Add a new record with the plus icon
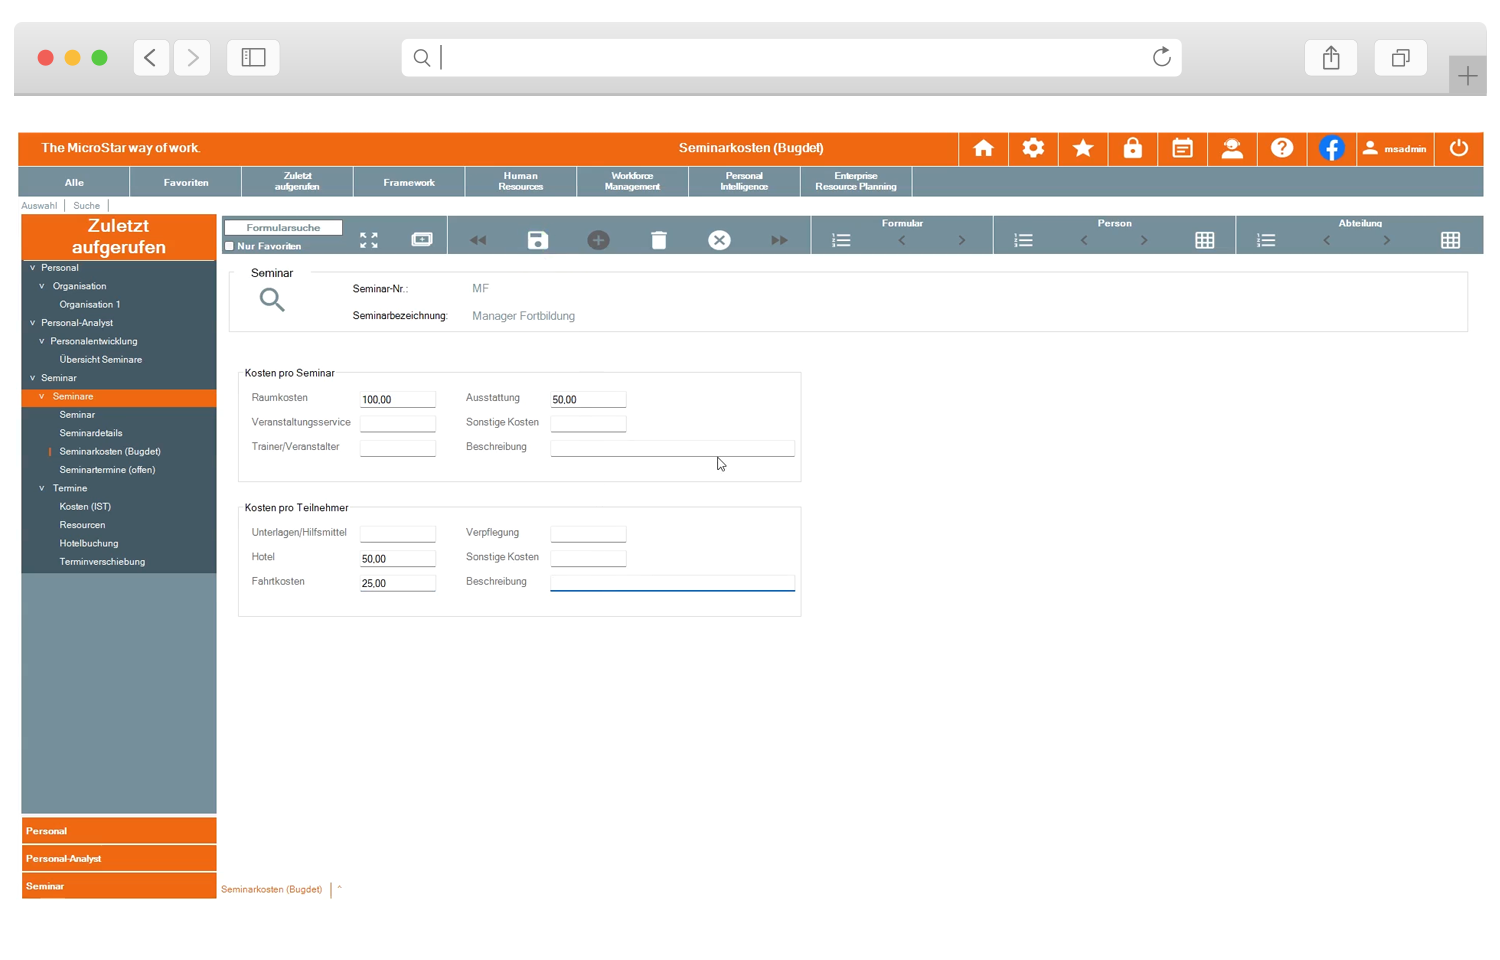Screen dimensions: 1500x960 pyautogui.click(x=598, y=240)
